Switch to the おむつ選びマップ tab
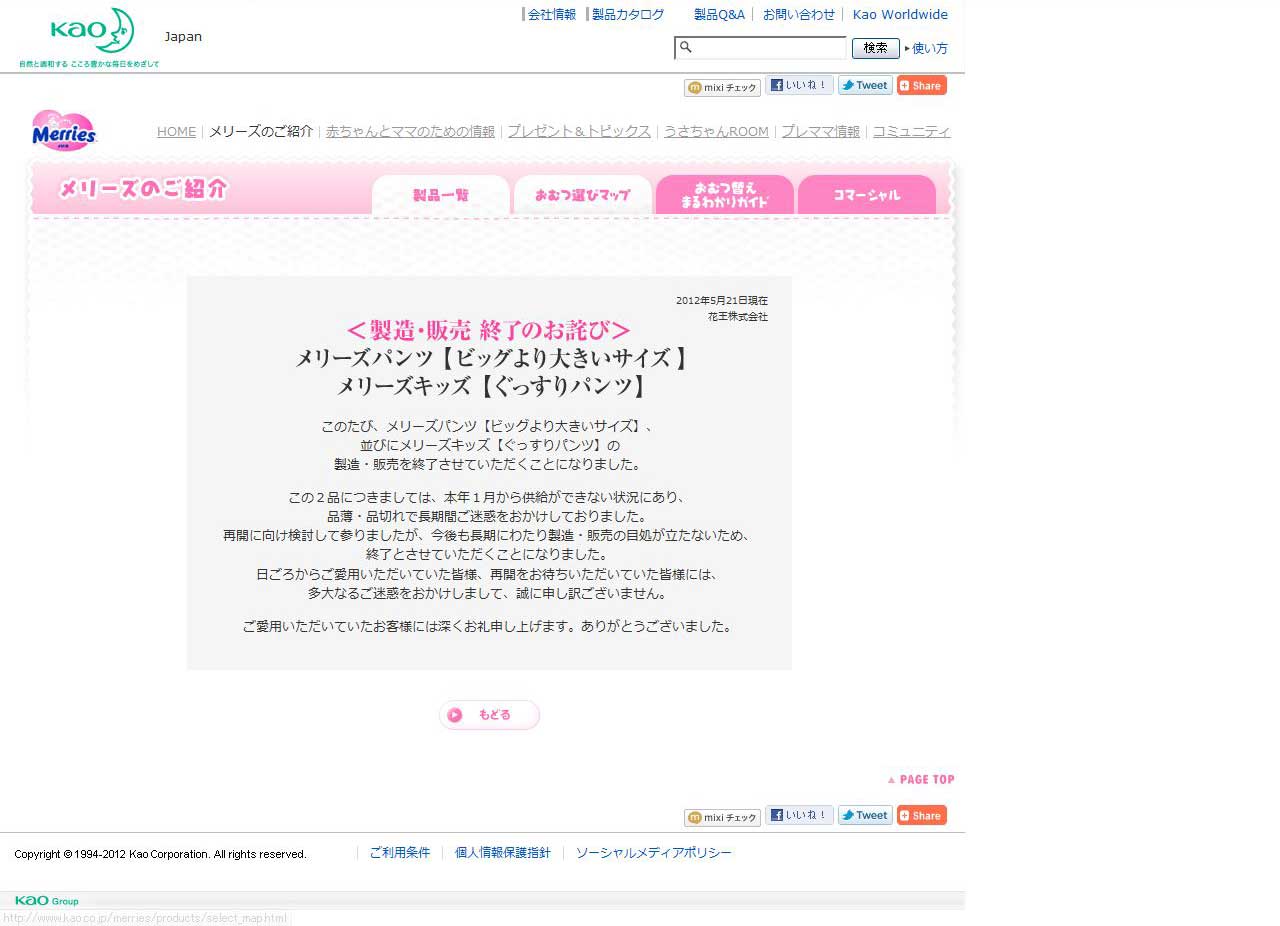Screen dimensions: 1280x926 coord(582,196)
